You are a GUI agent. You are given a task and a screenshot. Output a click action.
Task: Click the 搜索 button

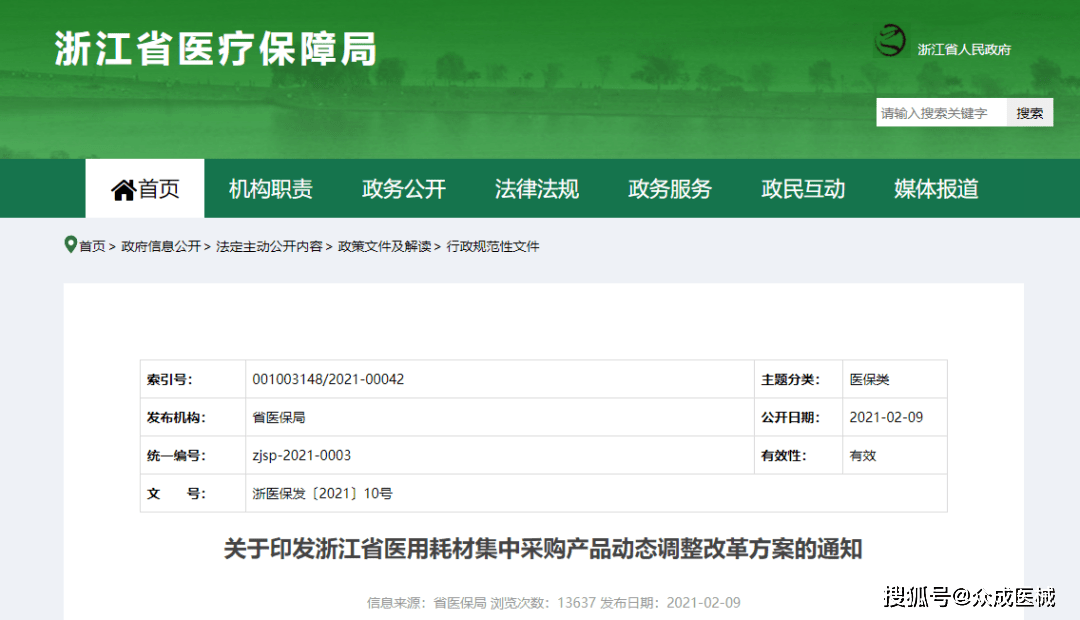pyautogui.click(x=1030, y=112)
